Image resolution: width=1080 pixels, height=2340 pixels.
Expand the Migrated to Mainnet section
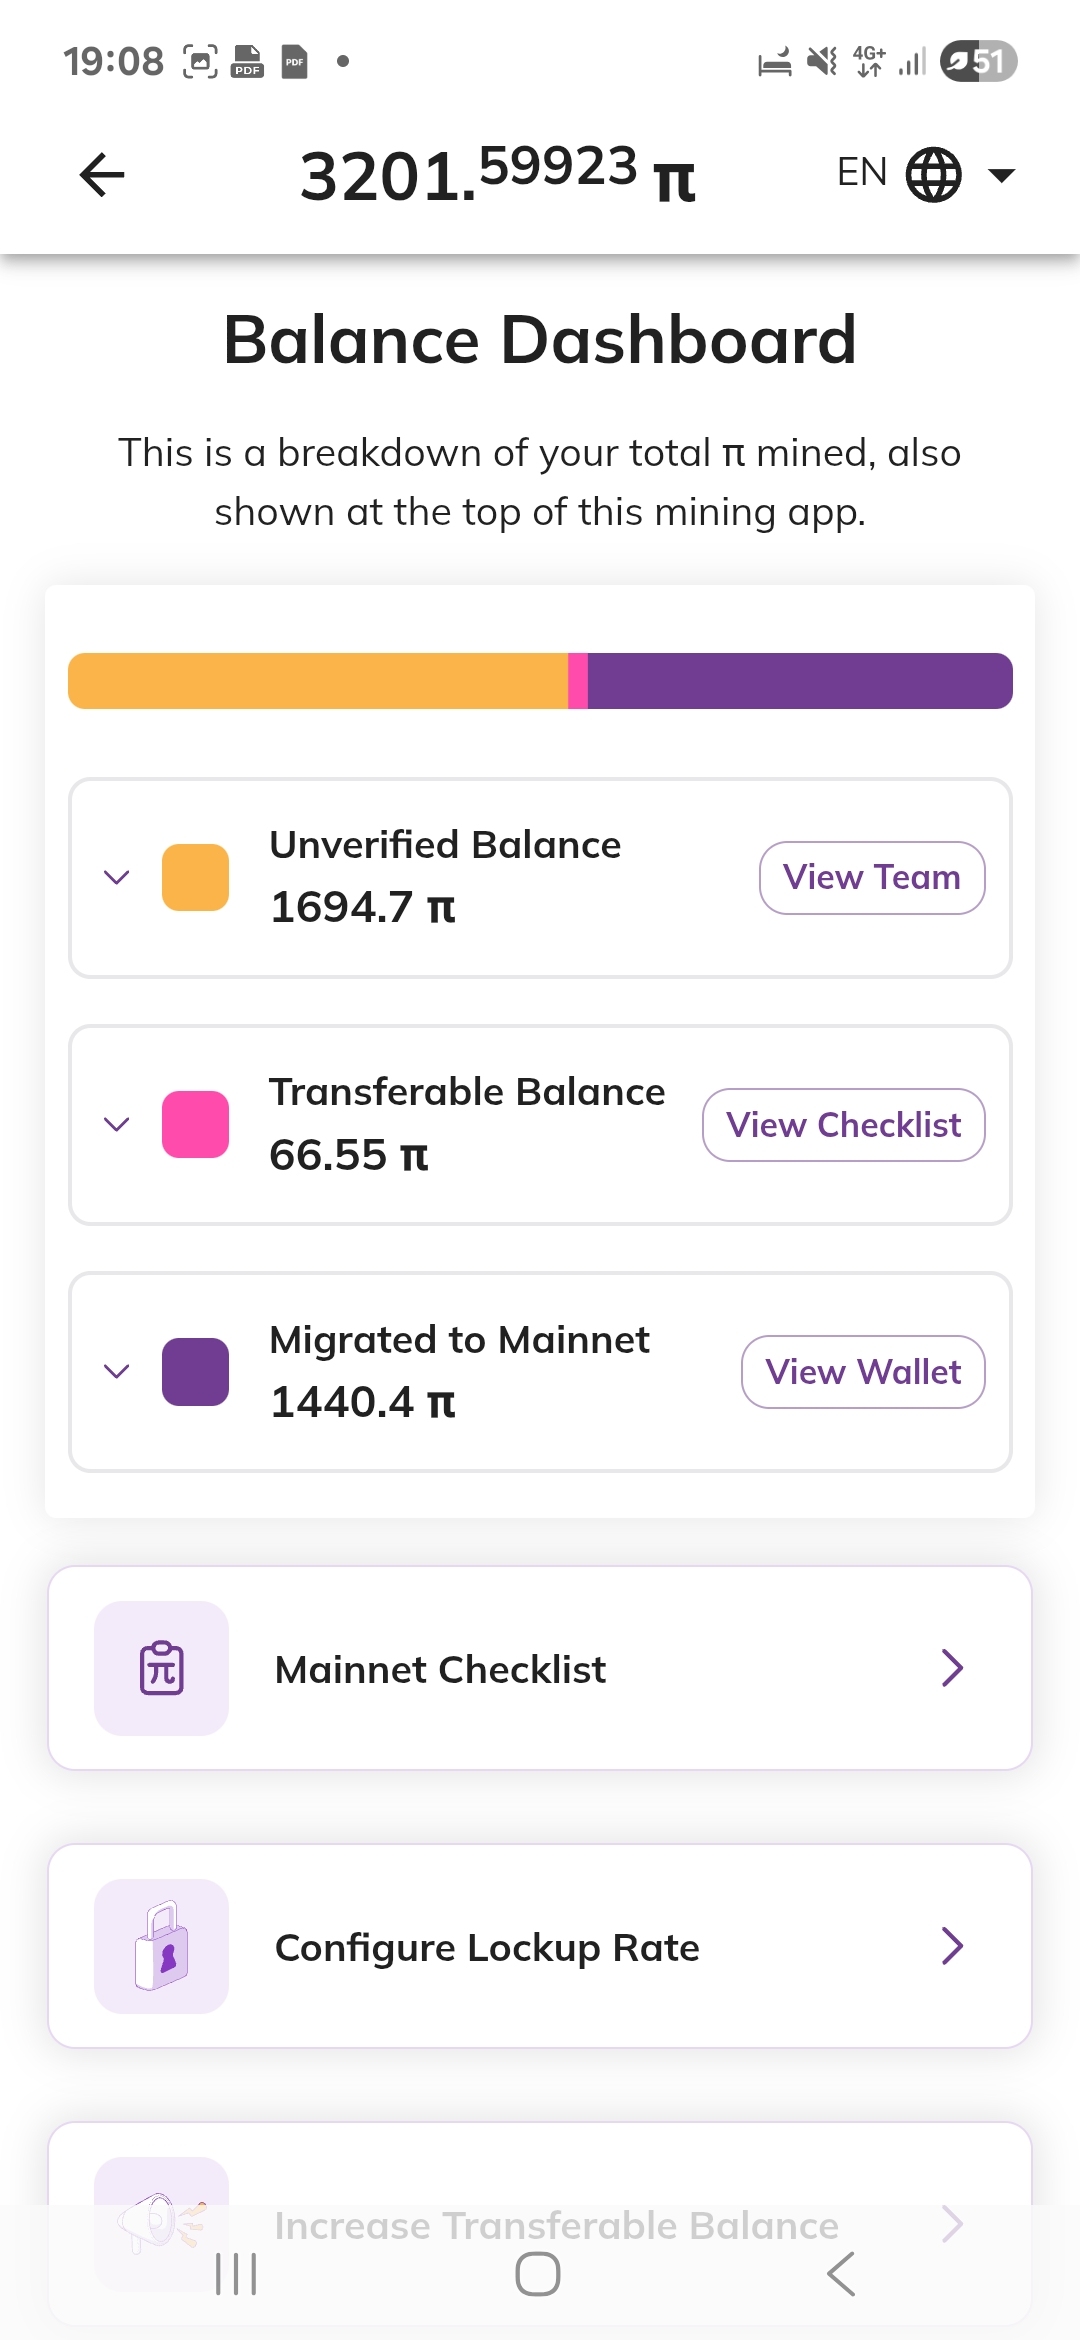(117, 1371)
